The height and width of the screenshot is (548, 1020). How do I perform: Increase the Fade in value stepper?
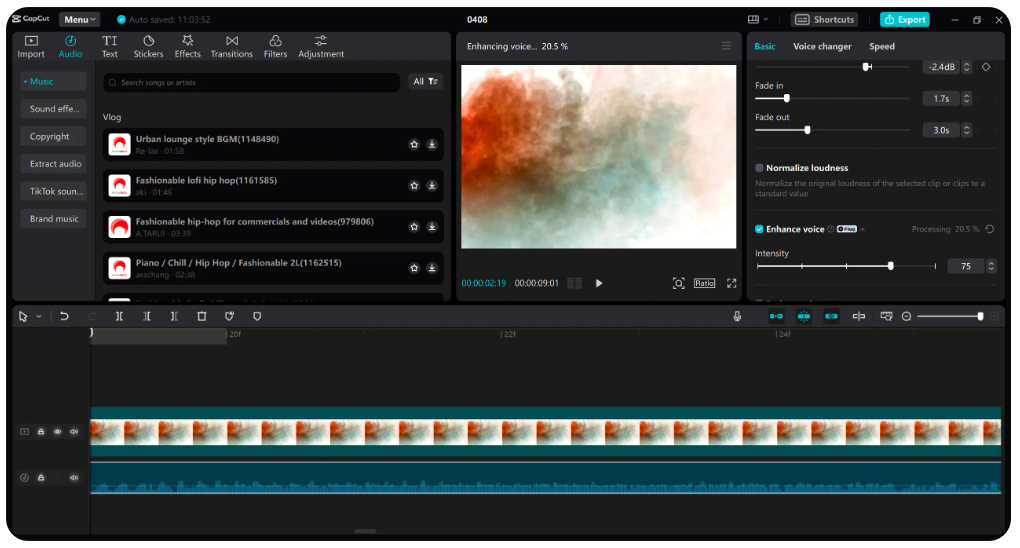967,96
